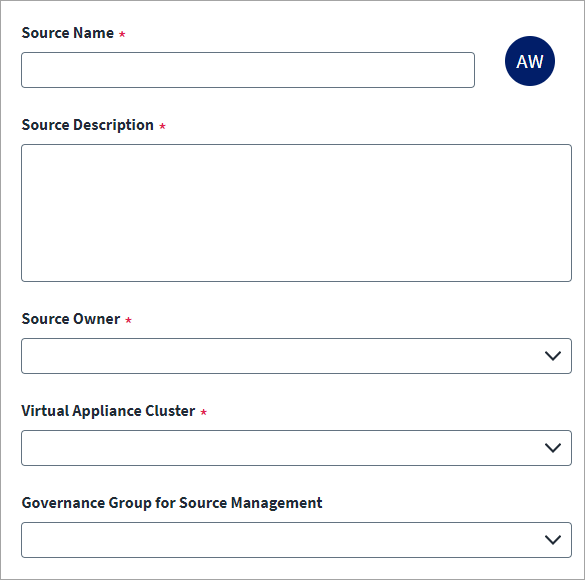The image size is (585, 580).
Task: Click the asterisk beside Virtual Appliance Cluster
Action: click(203, 412)
